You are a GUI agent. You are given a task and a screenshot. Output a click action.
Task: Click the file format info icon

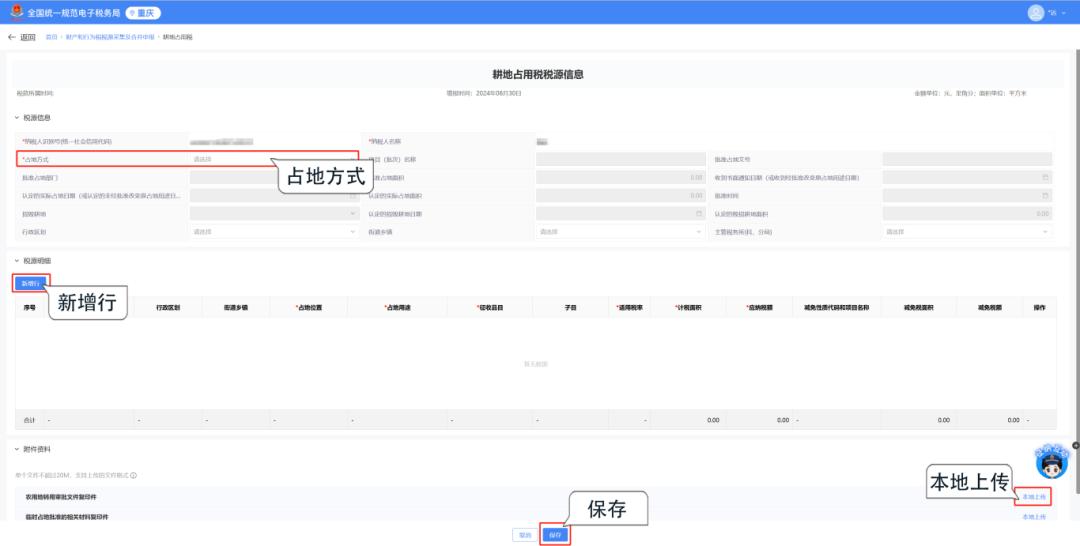click(x=133, y=476)
